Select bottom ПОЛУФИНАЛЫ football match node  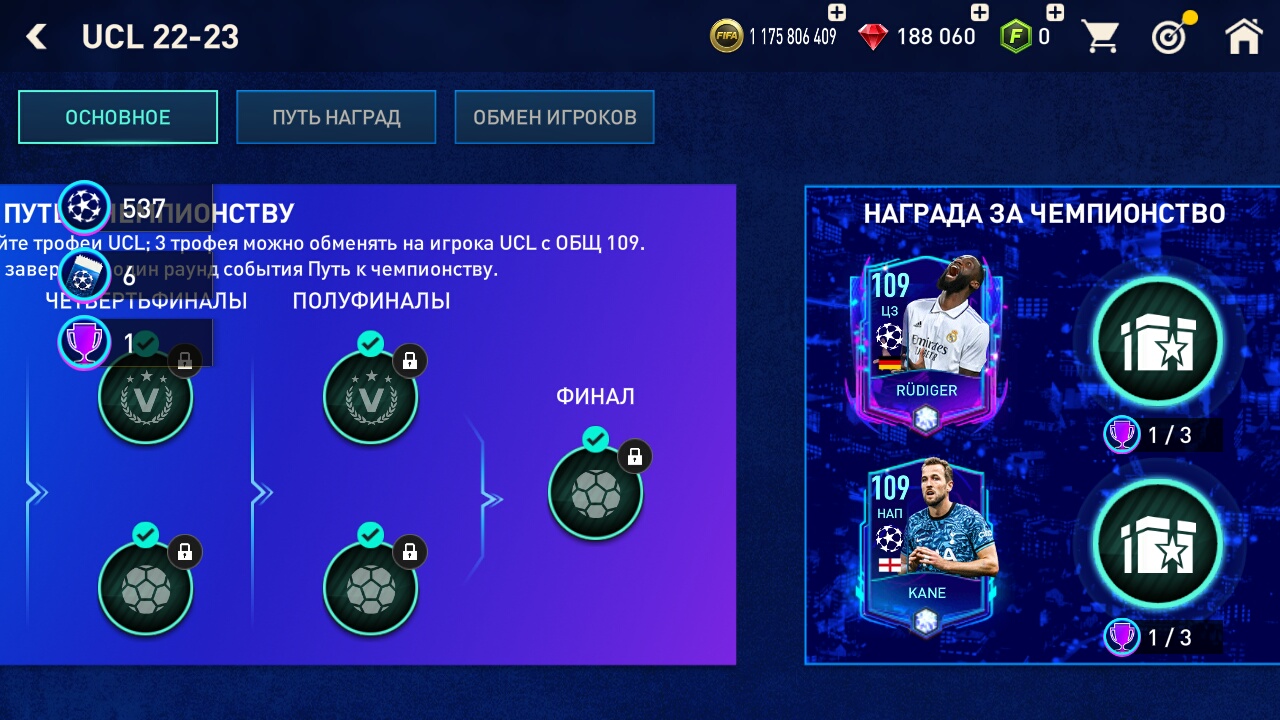[370, 589]
